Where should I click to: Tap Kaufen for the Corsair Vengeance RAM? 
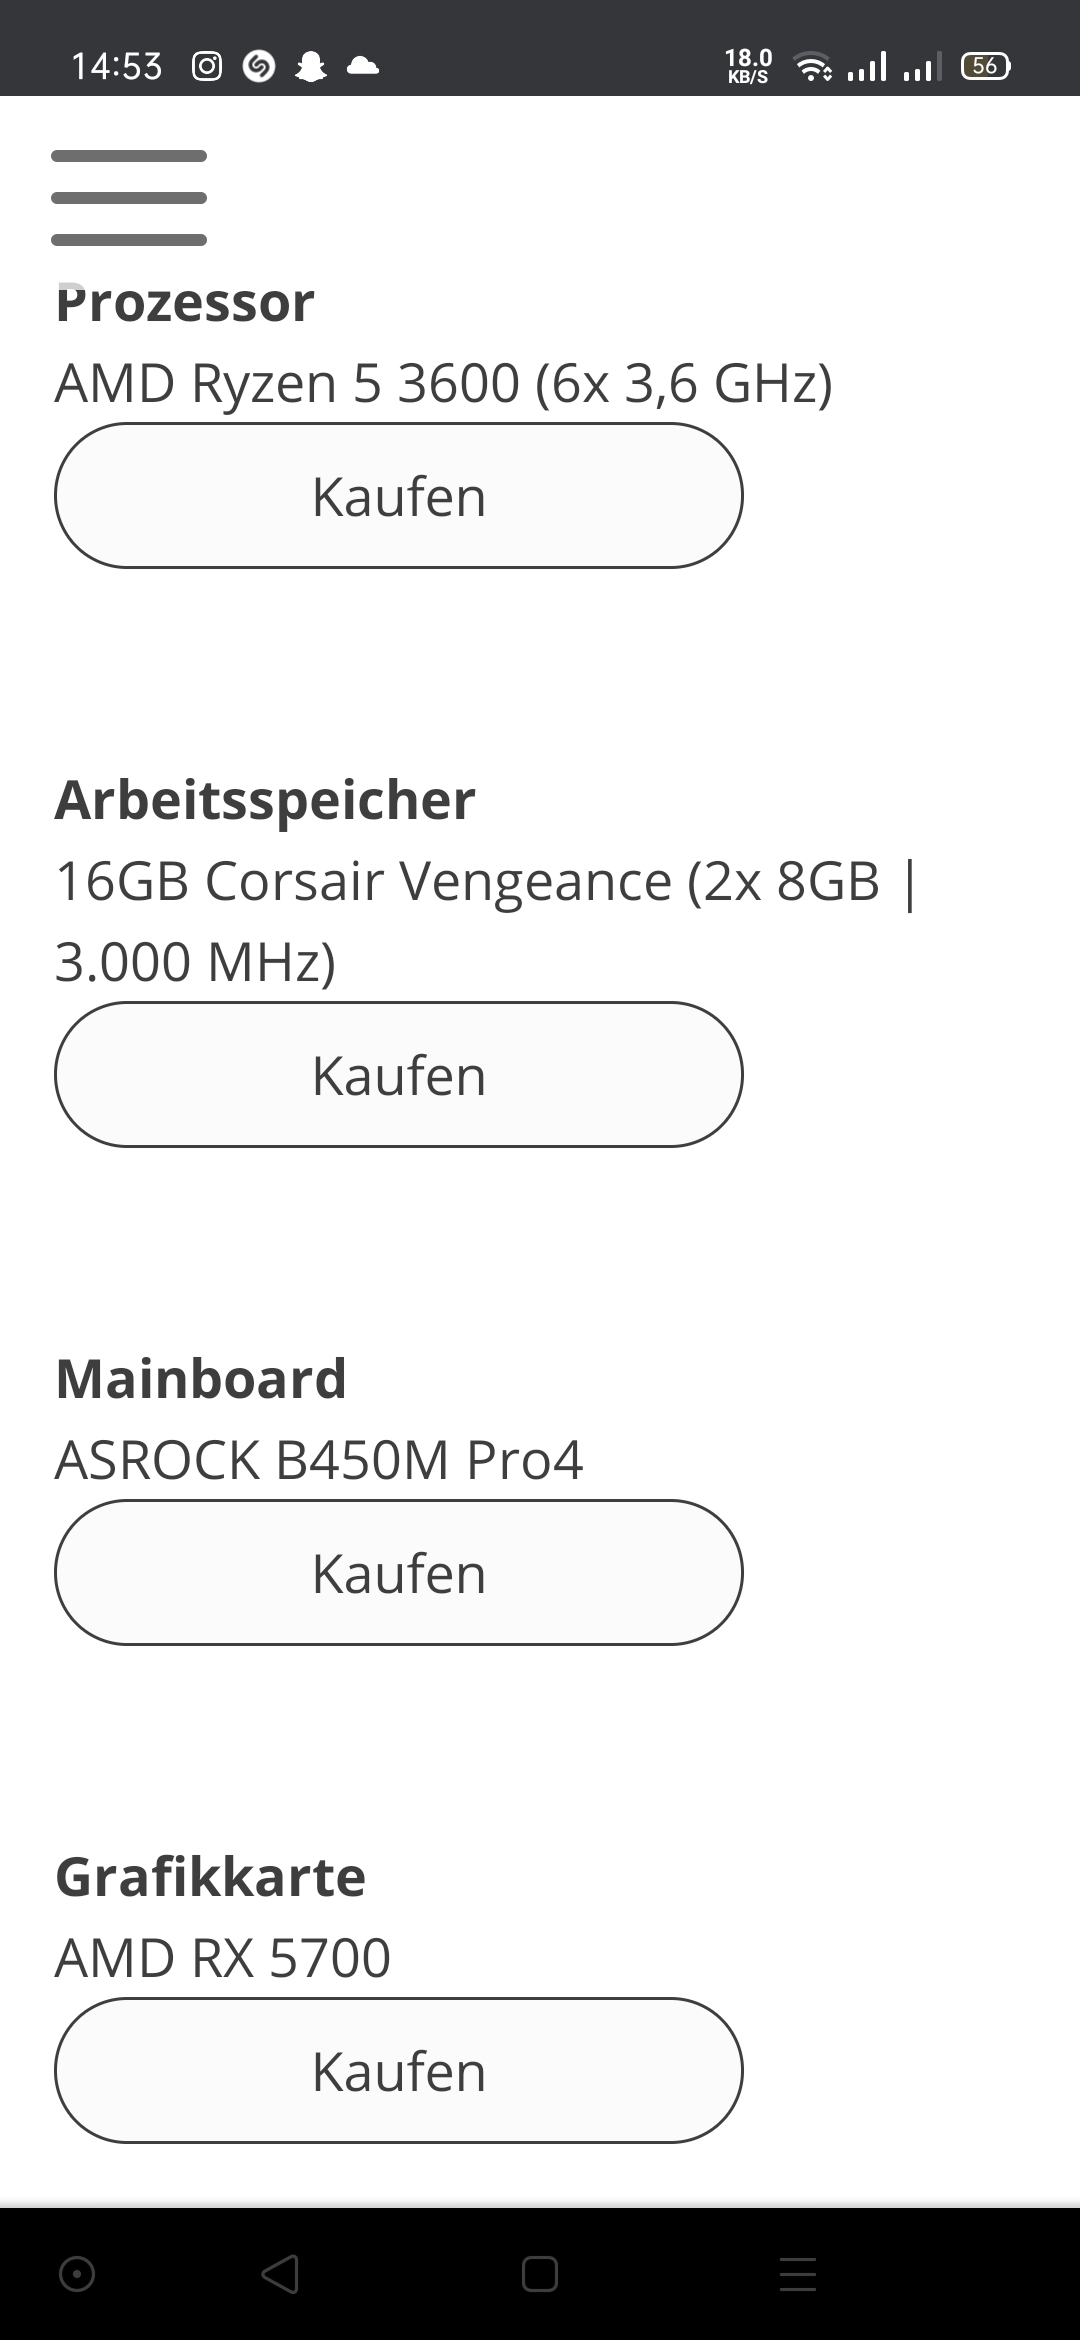pos(399,1073)
